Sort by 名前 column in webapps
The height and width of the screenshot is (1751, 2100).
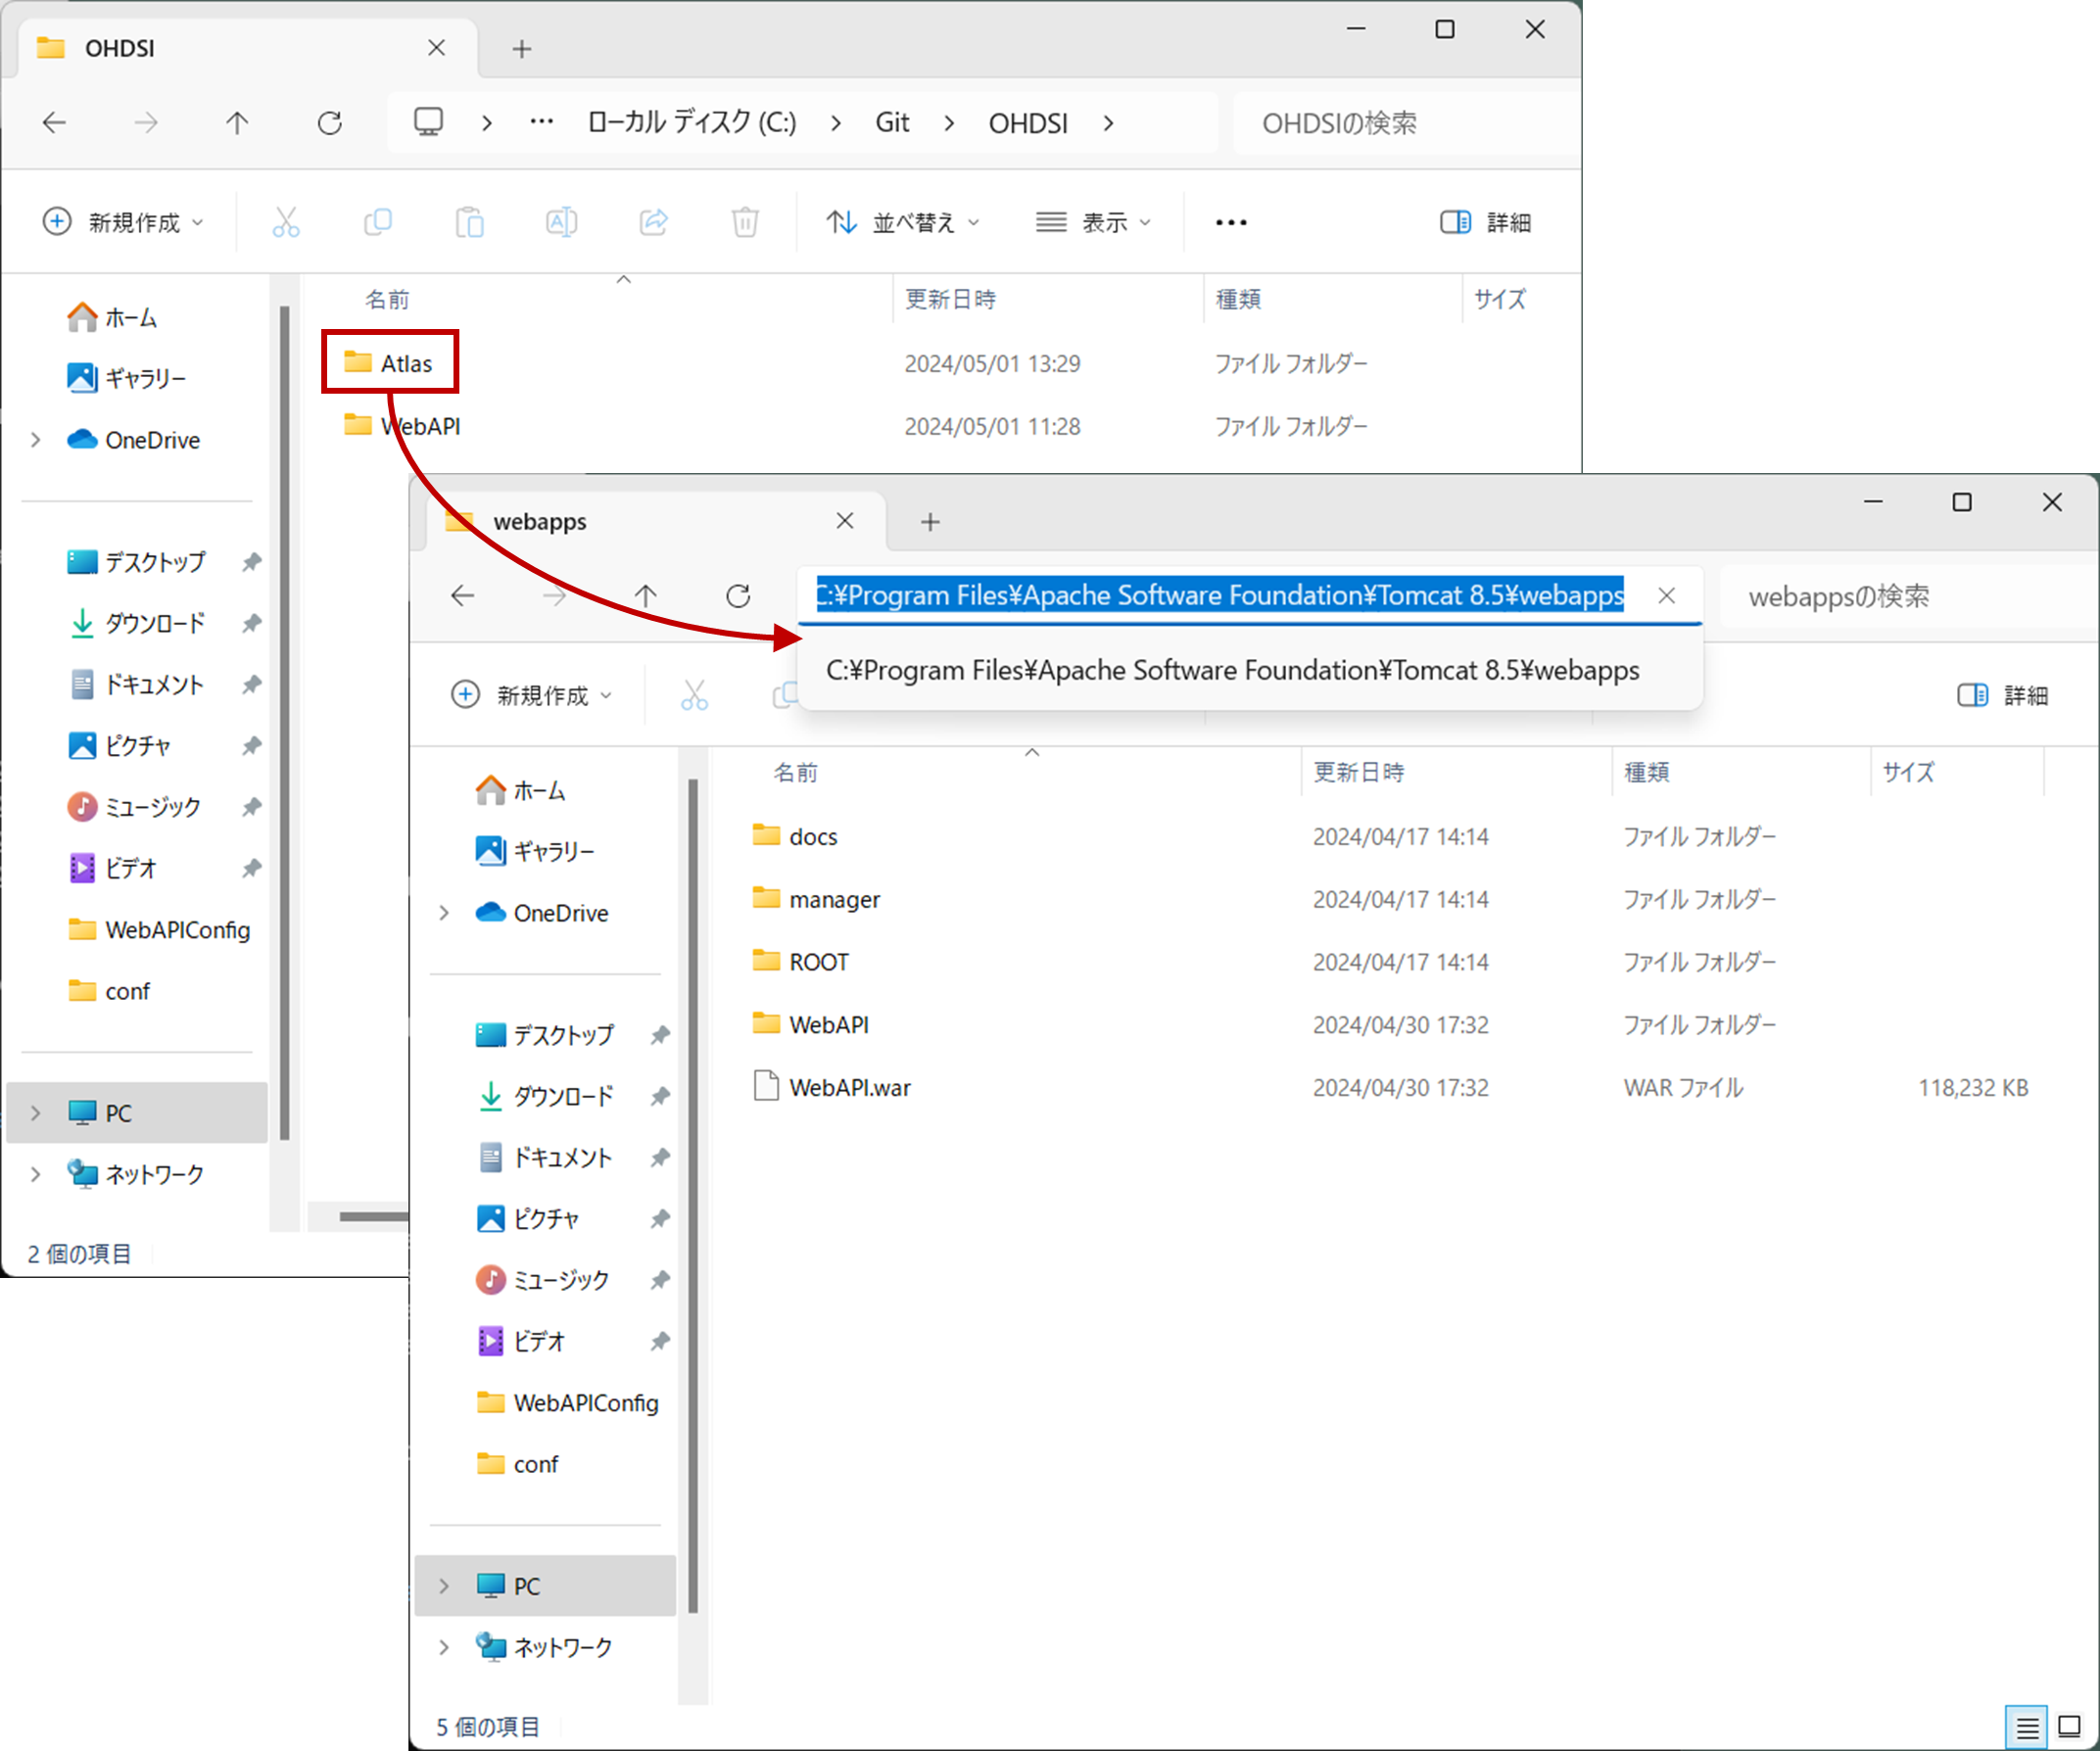[796, 772]
